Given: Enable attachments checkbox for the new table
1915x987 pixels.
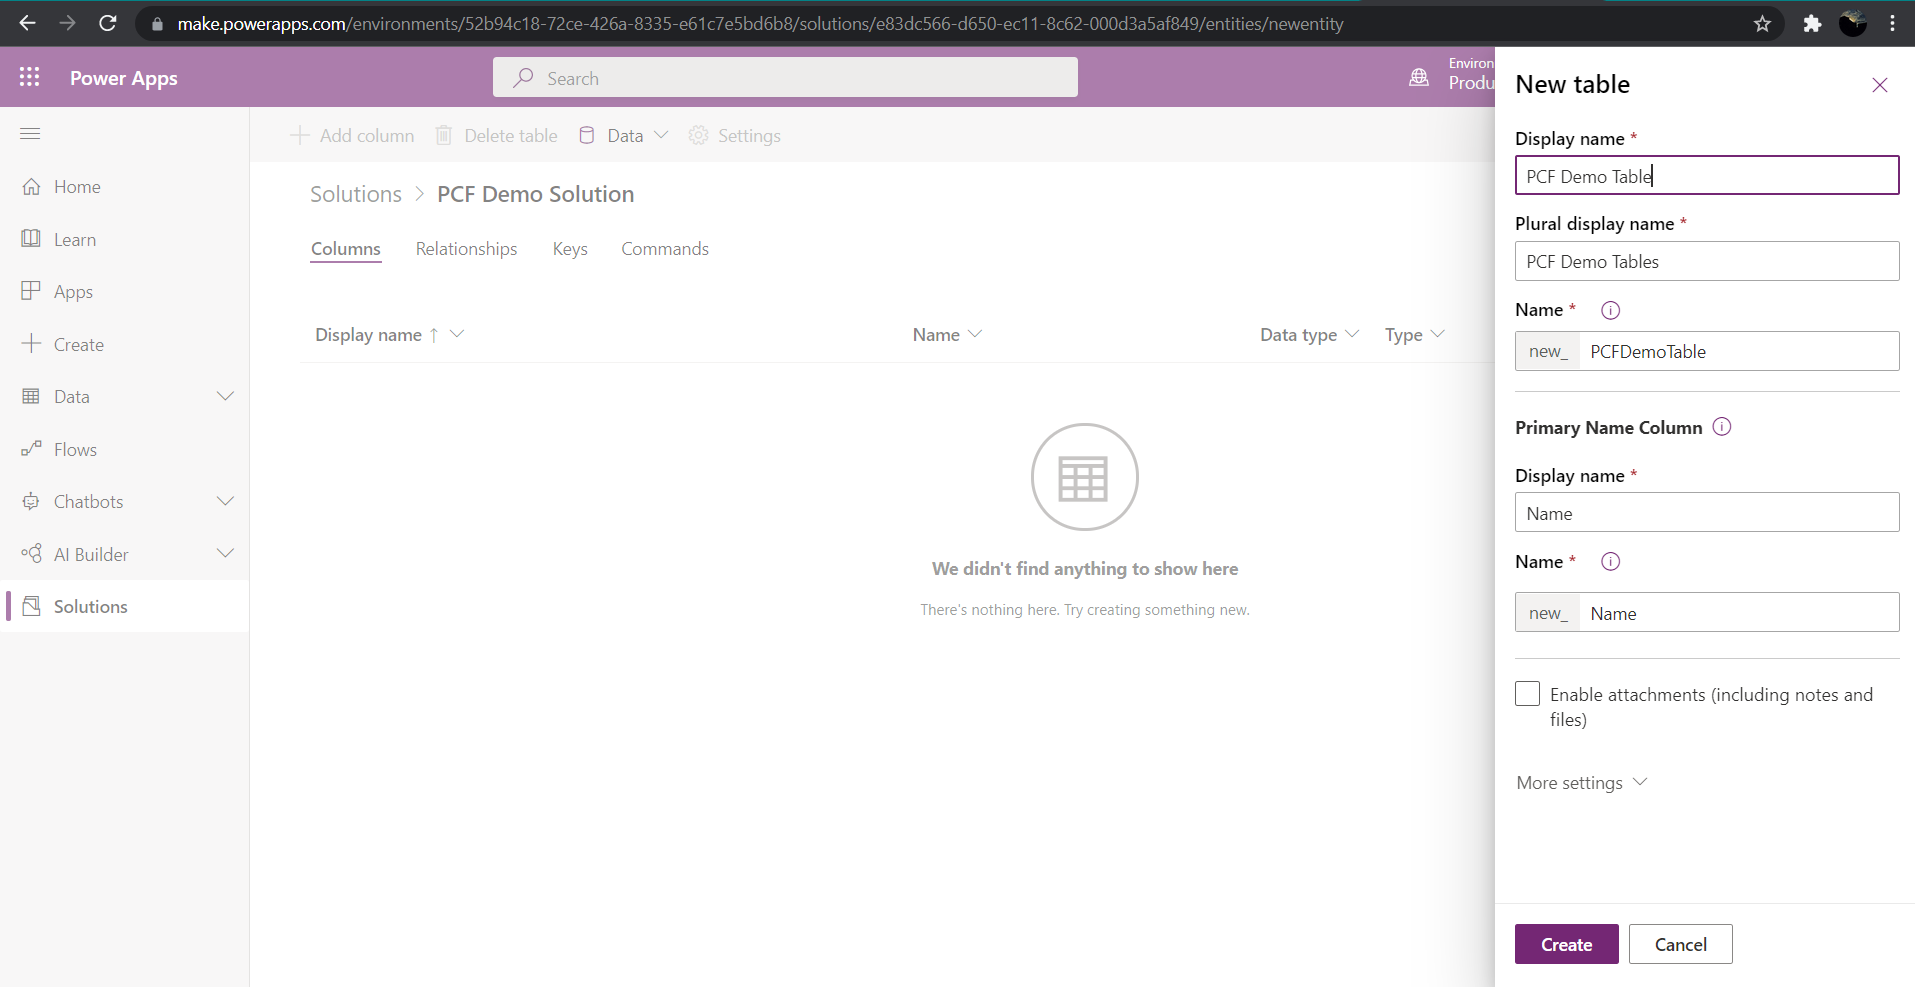Looking at the screenshot, I should [x=1527, y=694].
